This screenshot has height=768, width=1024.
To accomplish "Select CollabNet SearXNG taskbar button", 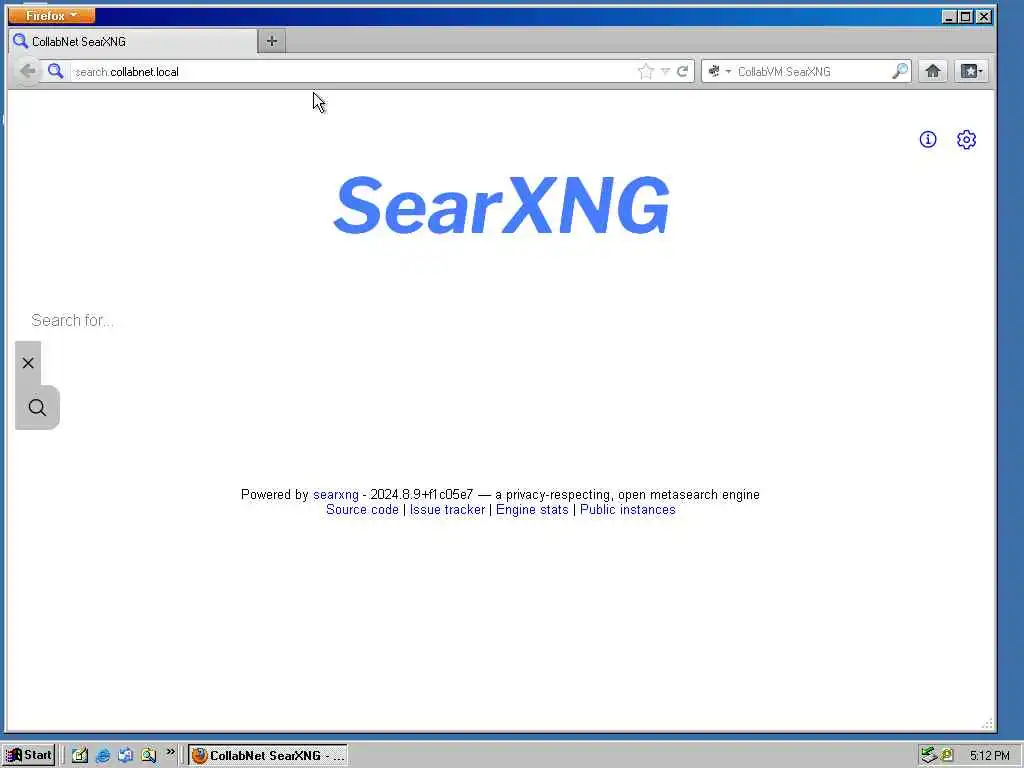I will (x=268, y=756).
